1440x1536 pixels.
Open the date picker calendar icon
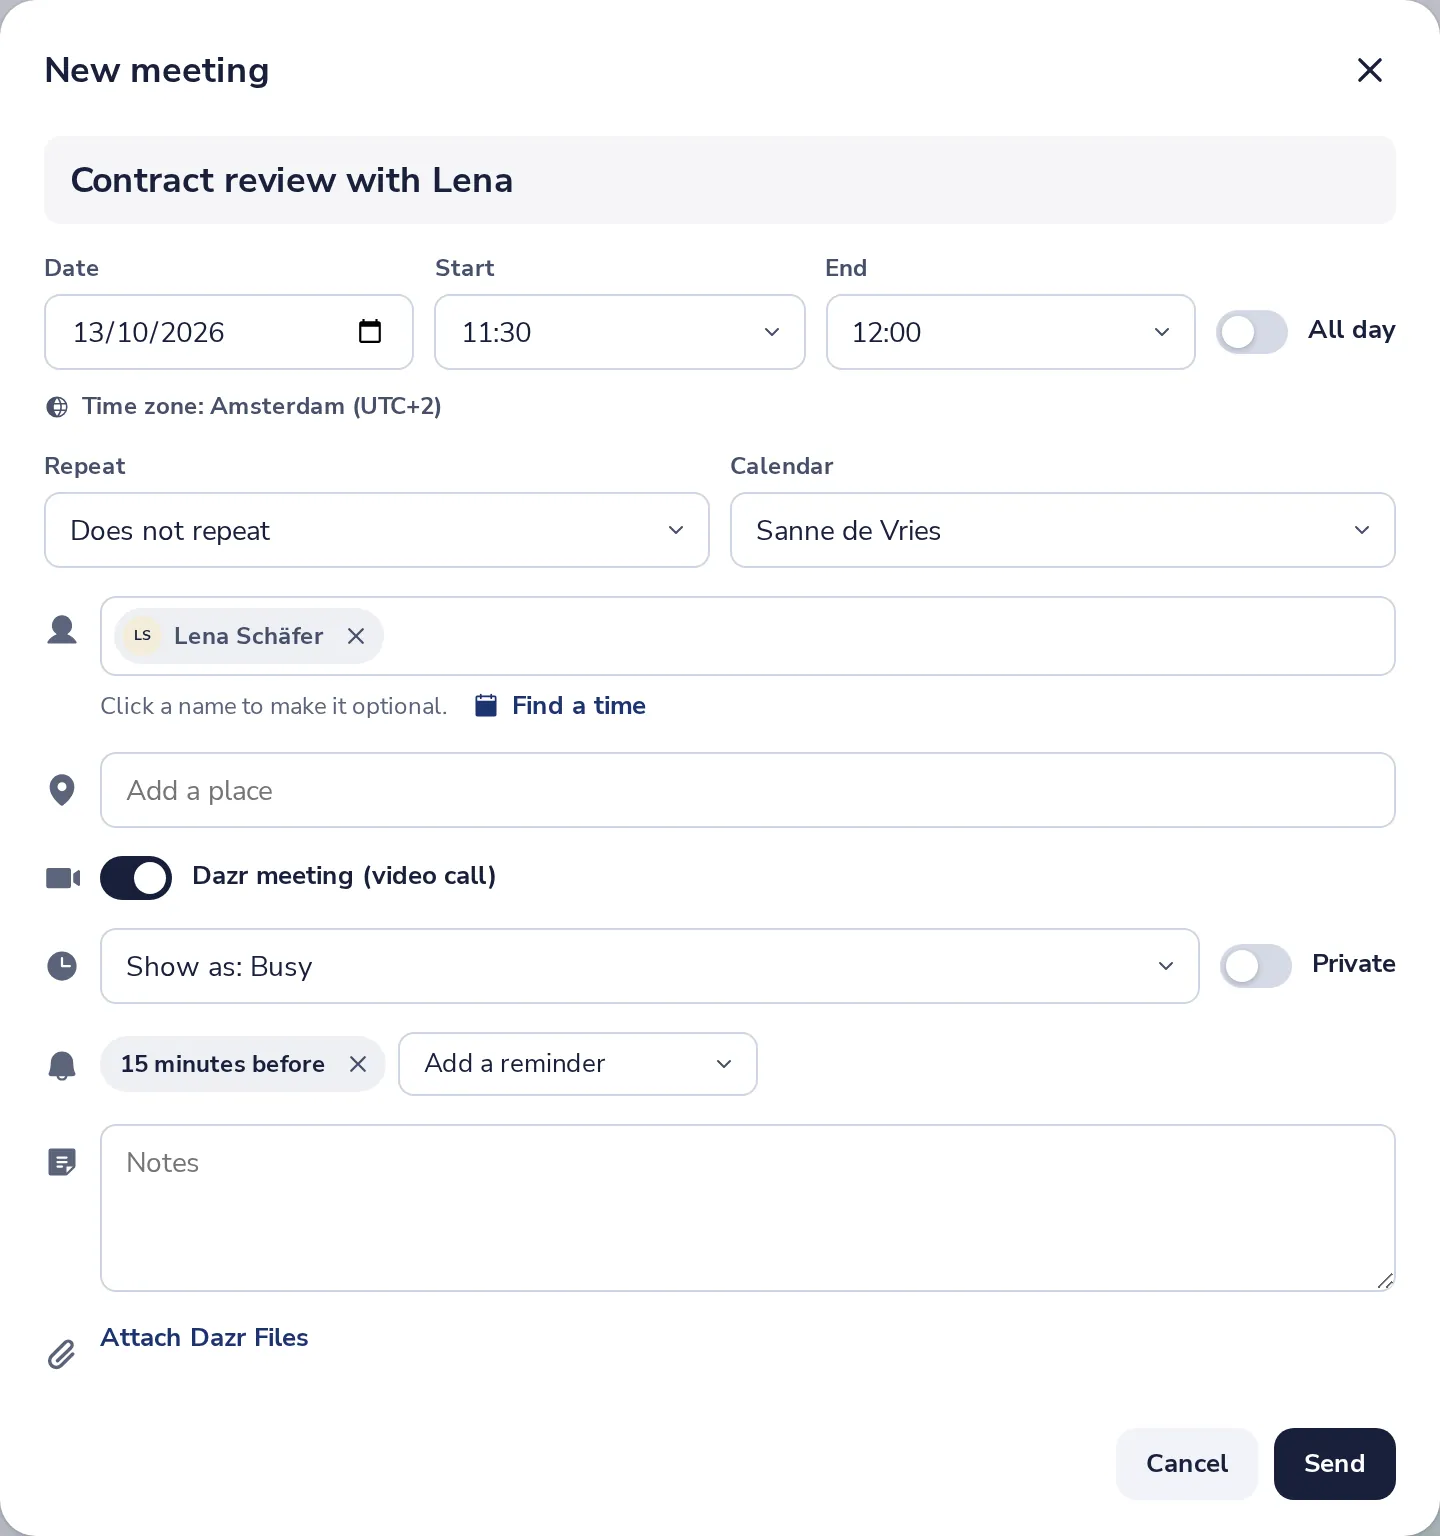point(370,331)
